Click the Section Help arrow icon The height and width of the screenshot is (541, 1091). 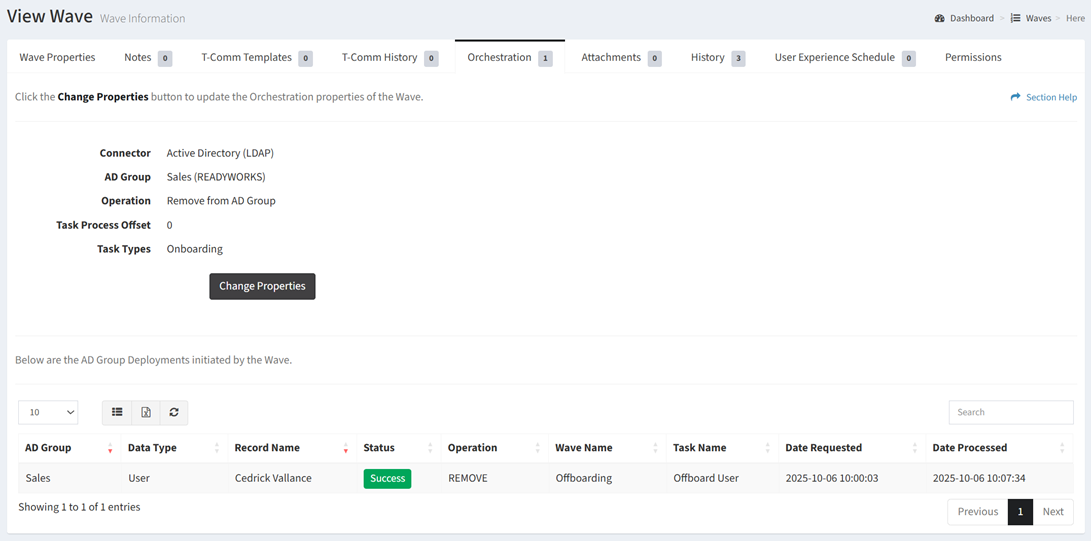(1015, 97)
